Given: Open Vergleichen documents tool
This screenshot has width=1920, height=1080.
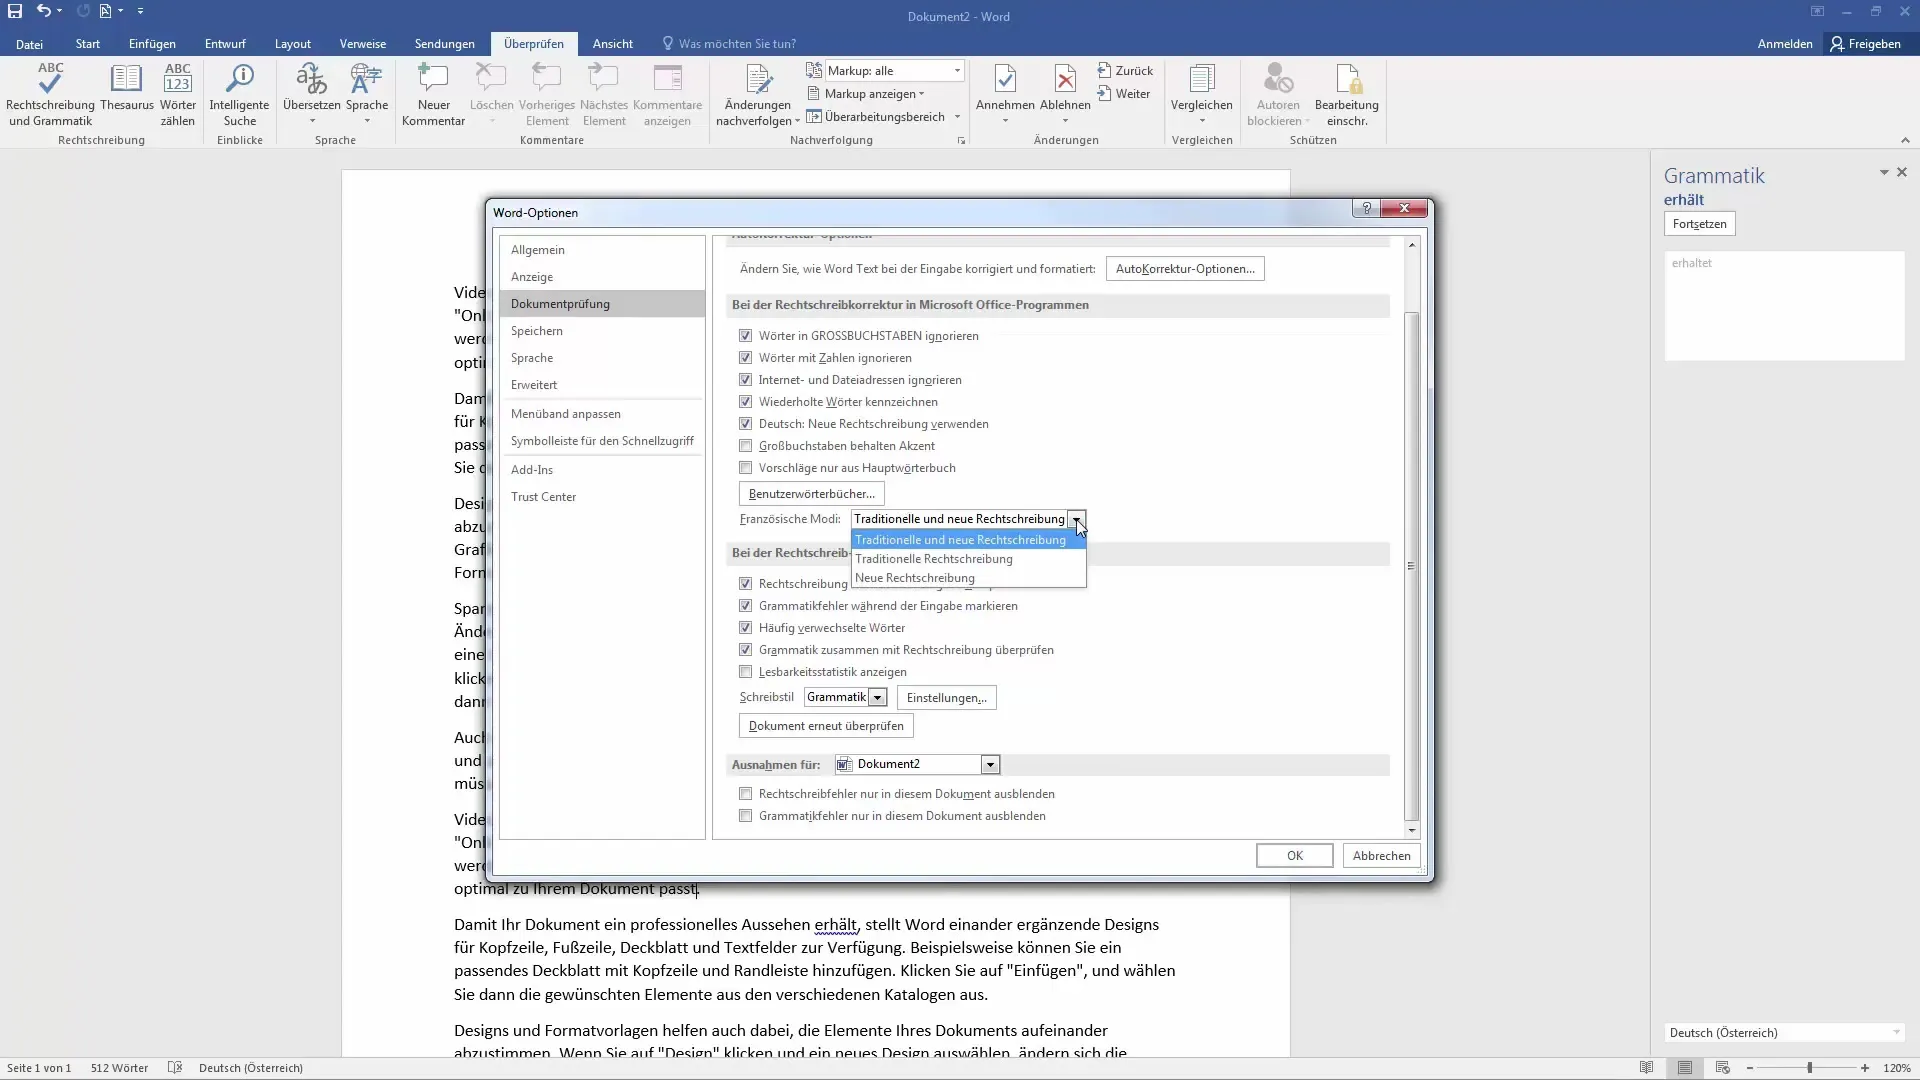Looking at the screenshot, I should click(1201, 95).
